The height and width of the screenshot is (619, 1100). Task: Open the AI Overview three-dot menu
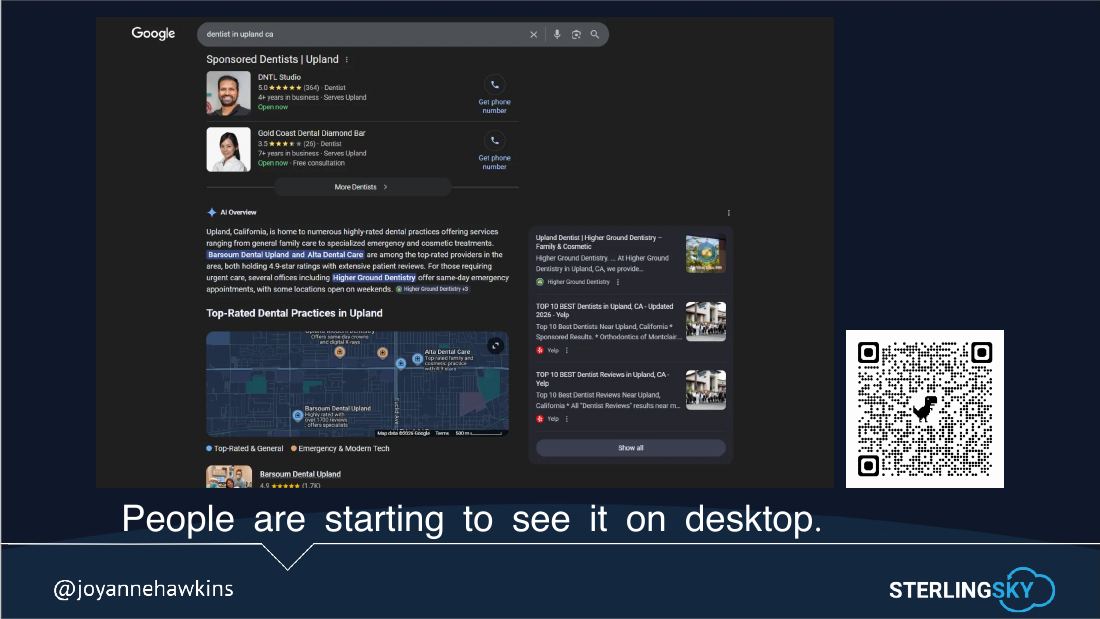click(x=729, y=213)
